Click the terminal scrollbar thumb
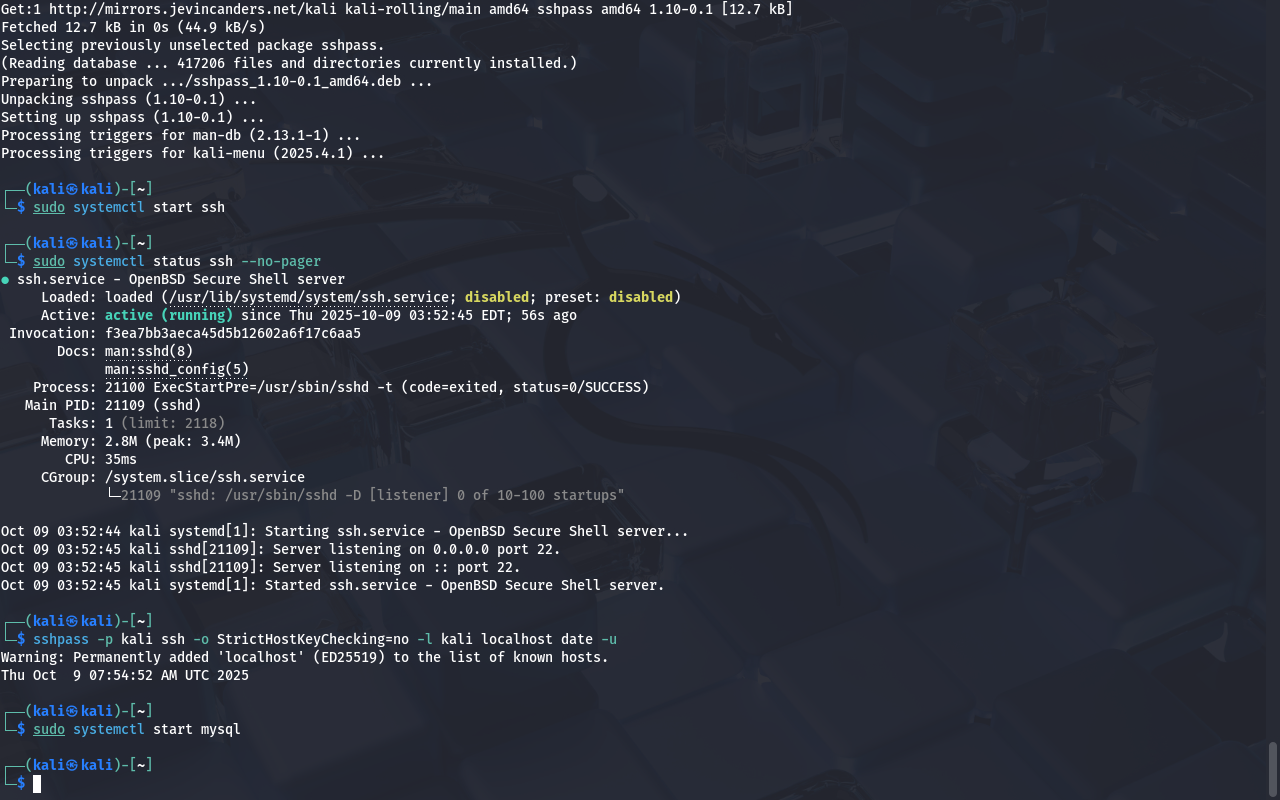The width and height of the screenshot is (1280, 800). tap(1273, 767)
